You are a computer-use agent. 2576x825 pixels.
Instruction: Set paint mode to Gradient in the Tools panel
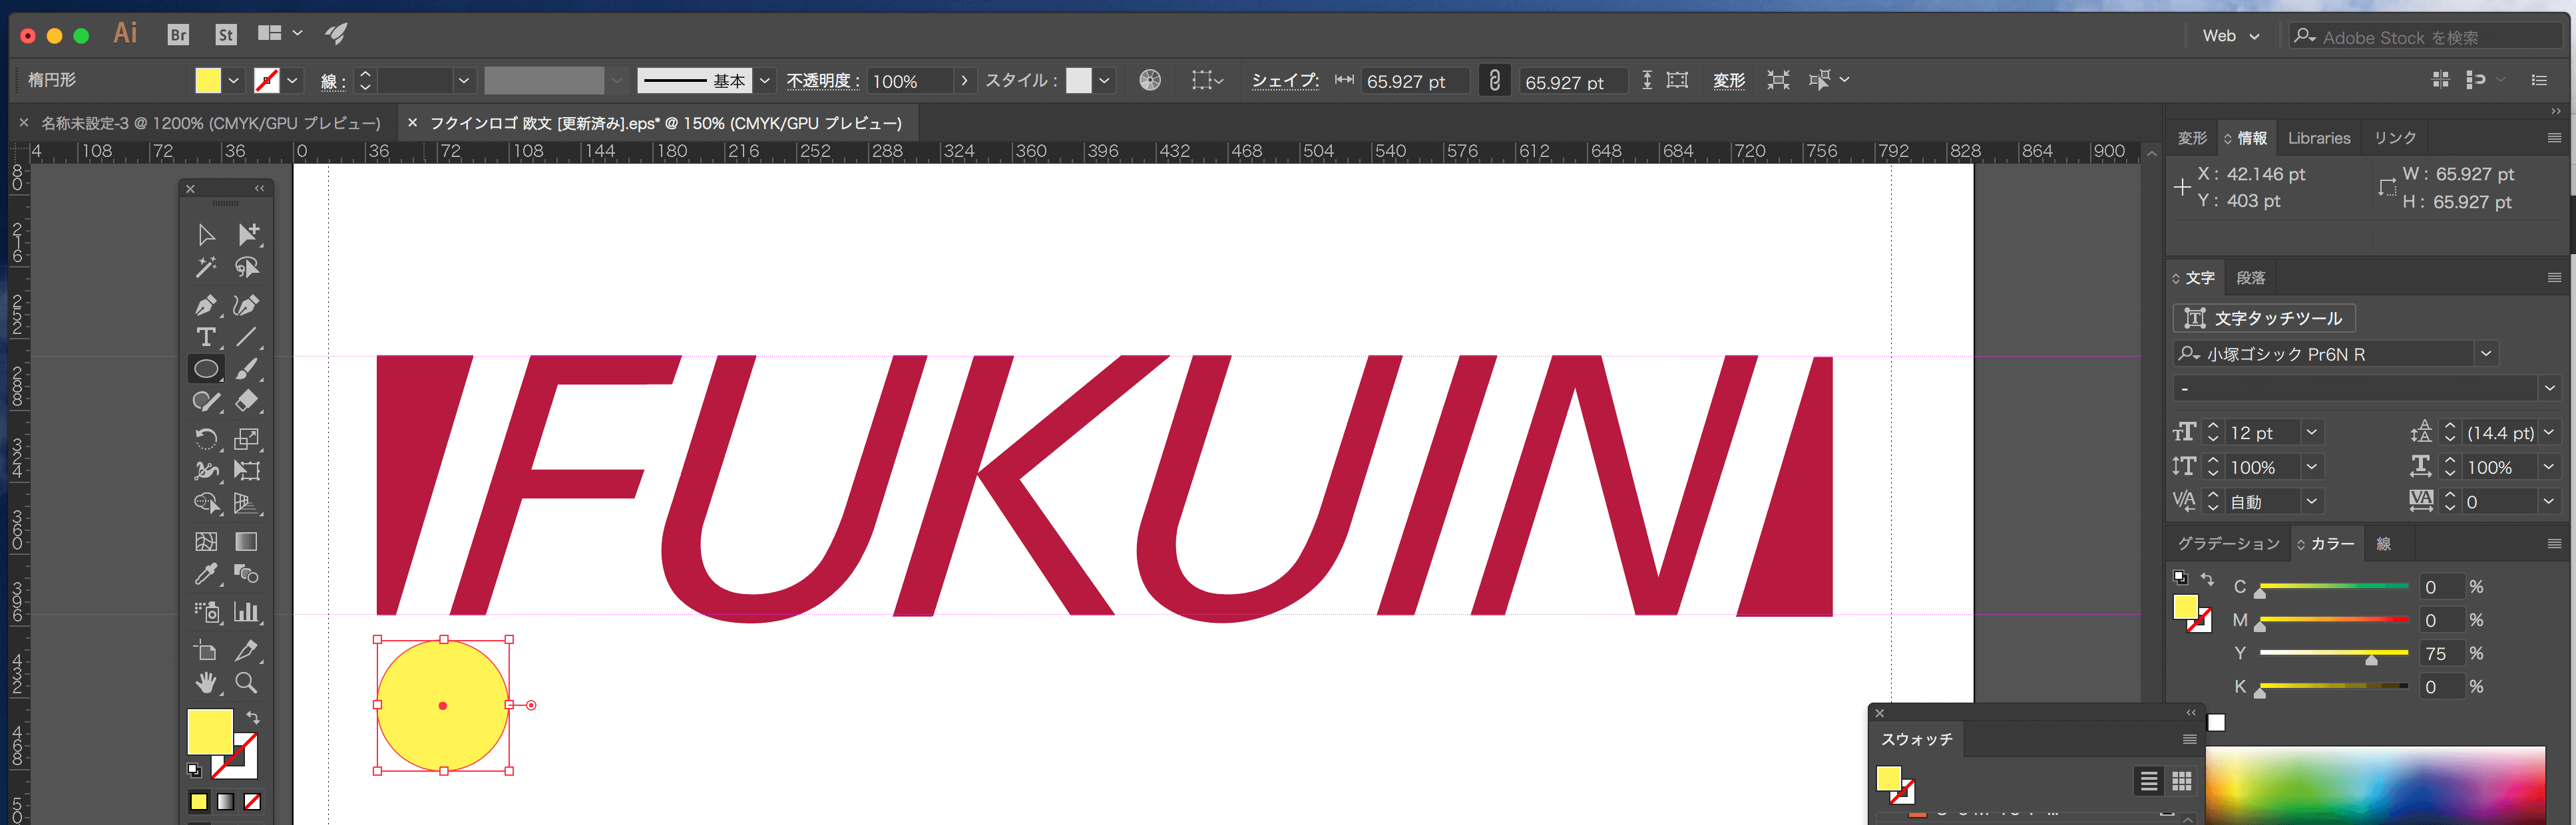tap(226, 802)
